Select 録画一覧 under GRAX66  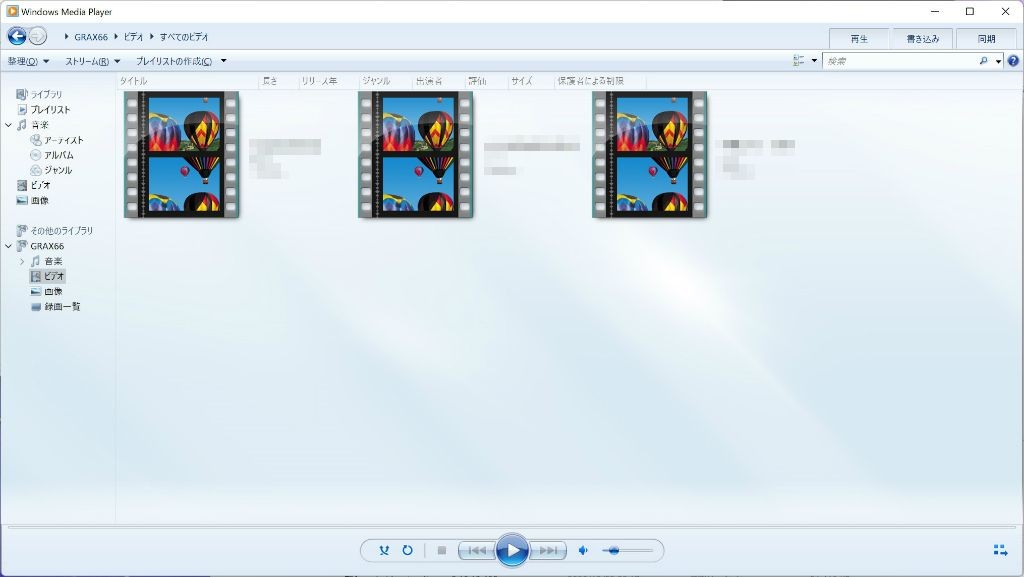coord(56,306)
